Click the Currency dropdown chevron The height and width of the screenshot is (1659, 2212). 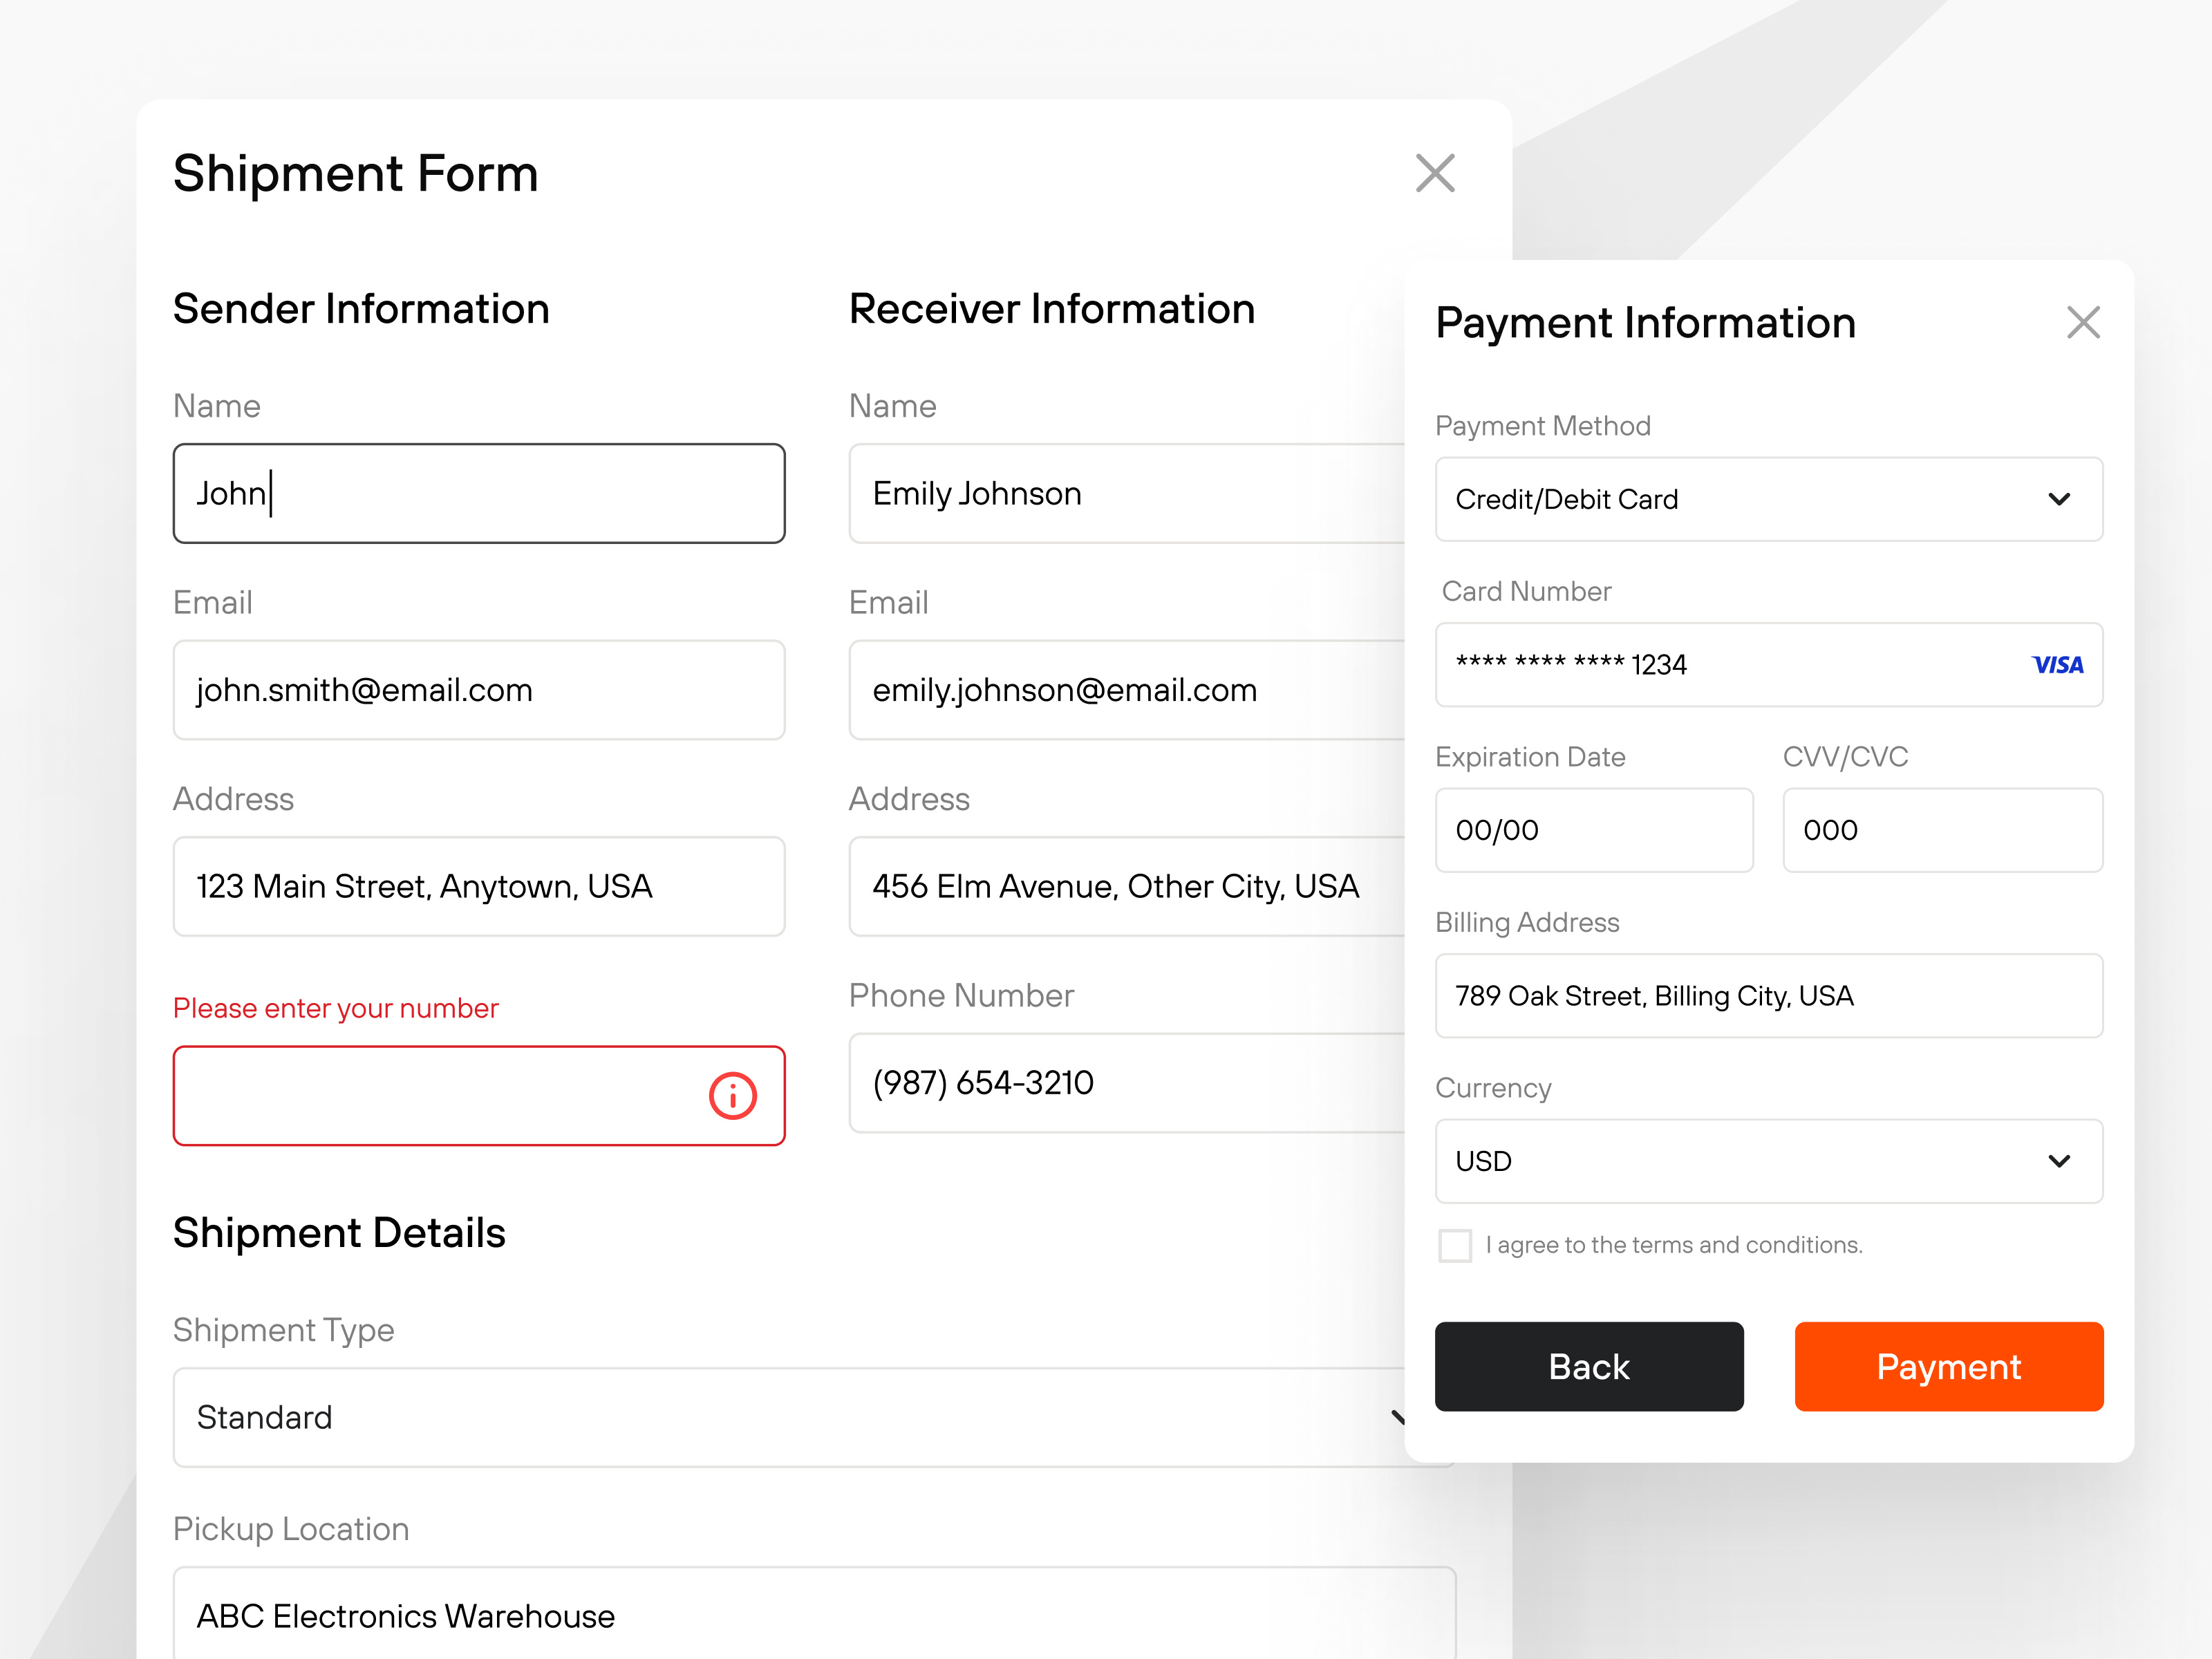click(2060, 1161)
